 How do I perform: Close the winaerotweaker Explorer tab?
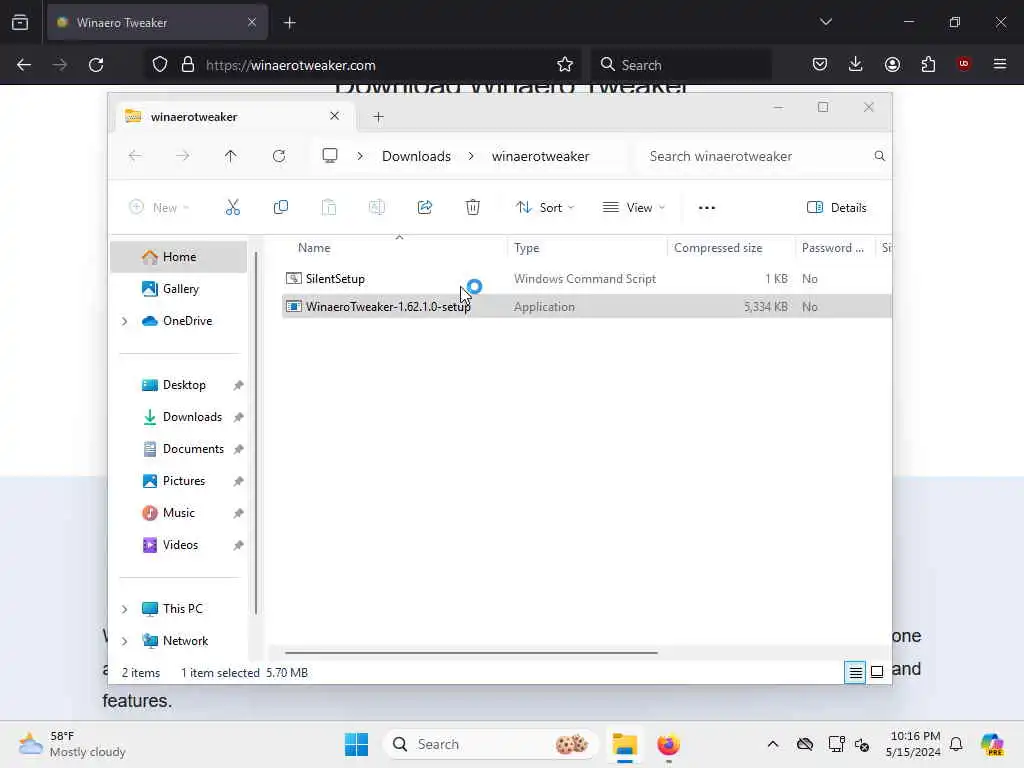coord(334,116)
